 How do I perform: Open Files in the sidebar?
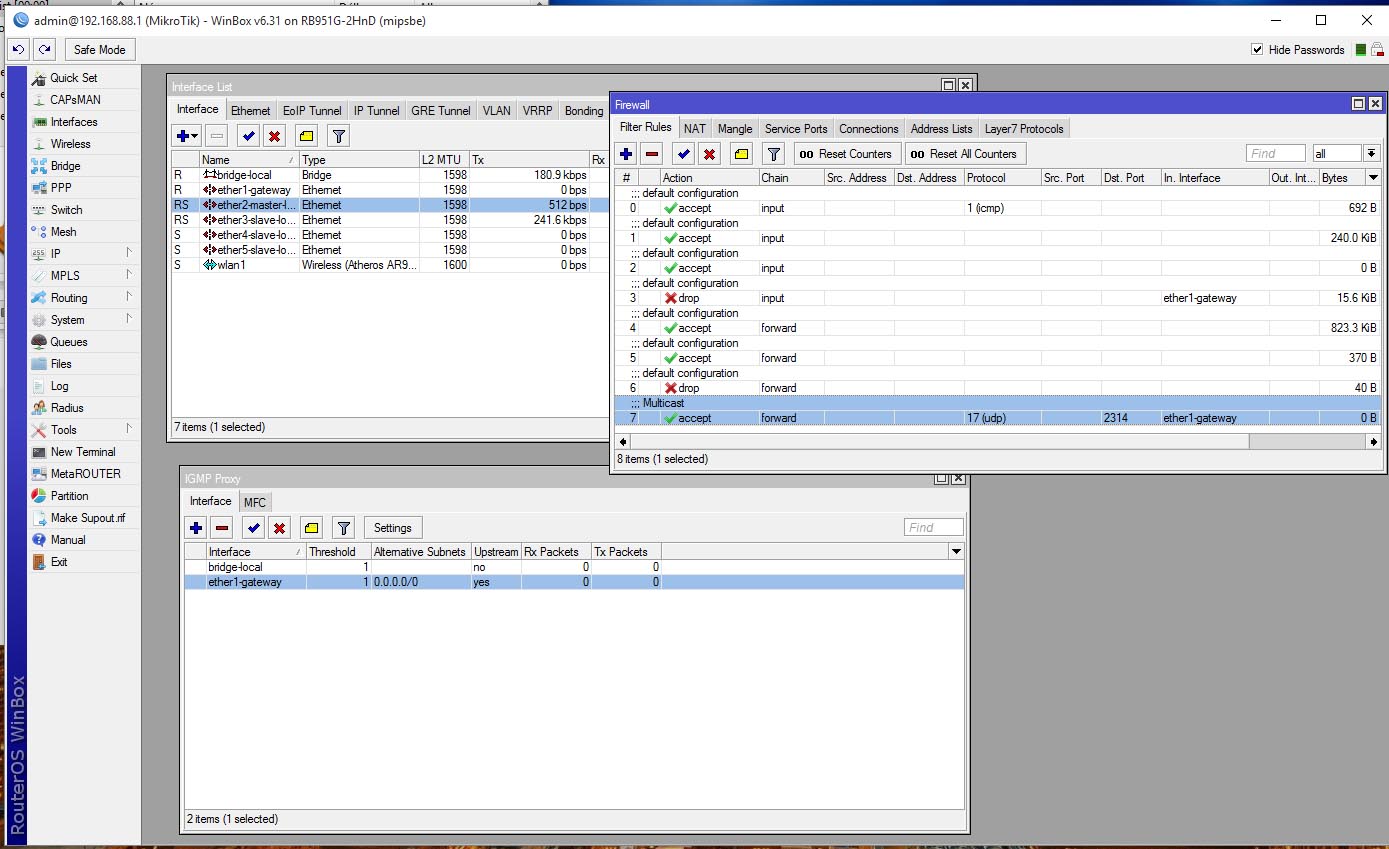coord(61,364)
